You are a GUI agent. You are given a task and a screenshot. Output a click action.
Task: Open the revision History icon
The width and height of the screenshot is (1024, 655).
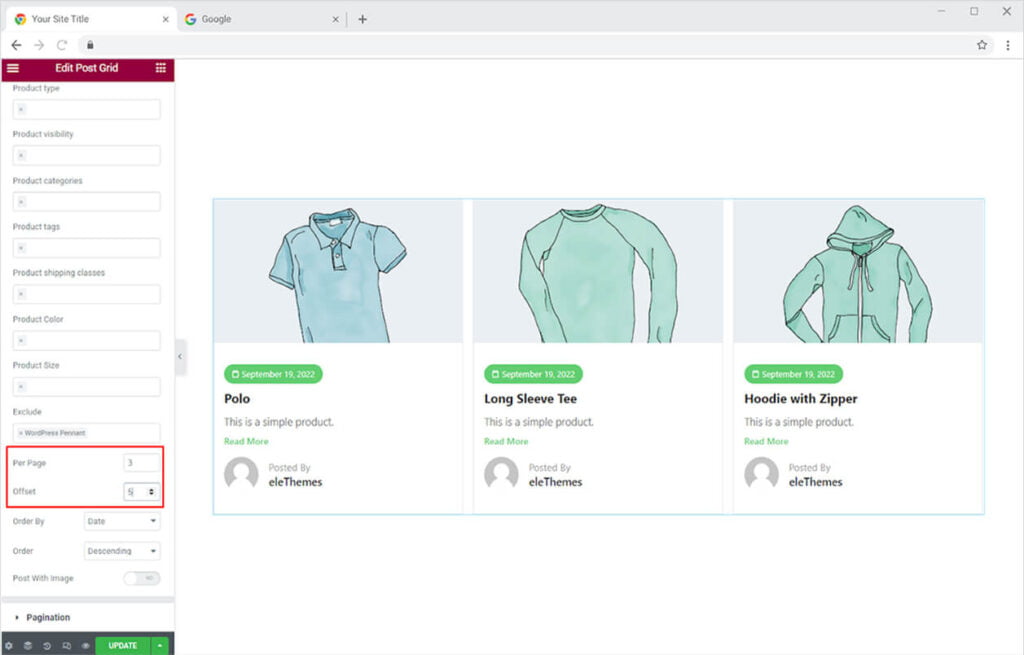point(47,646)
